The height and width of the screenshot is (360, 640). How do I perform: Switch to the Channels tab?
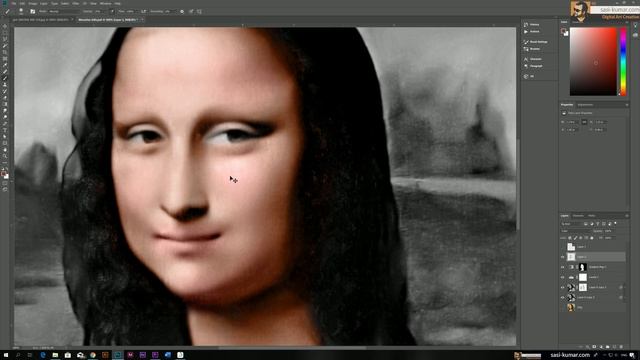coord(578,216)
